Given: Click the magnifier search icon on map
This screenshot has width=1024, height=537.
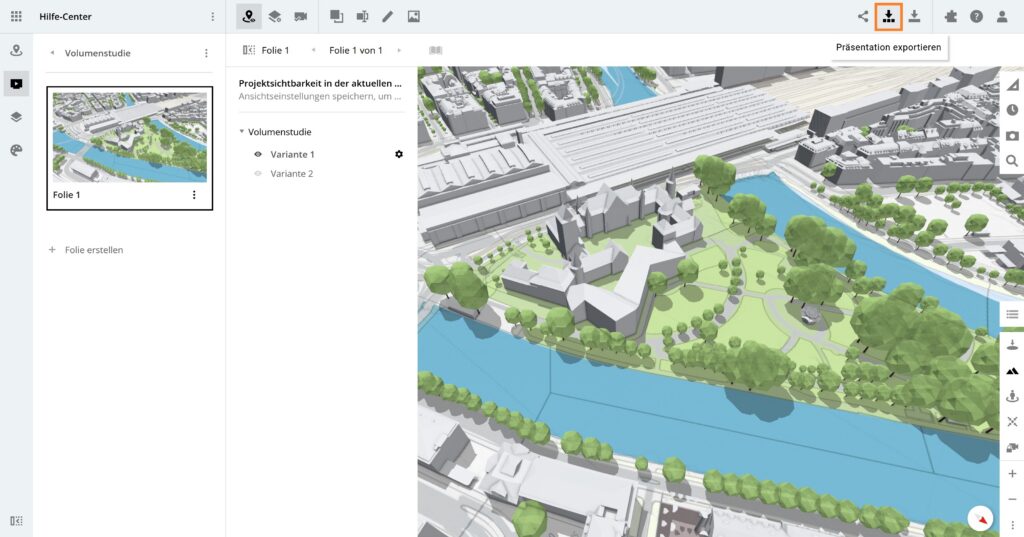Looking at the screenshot, I should [x=1012, y=160].
